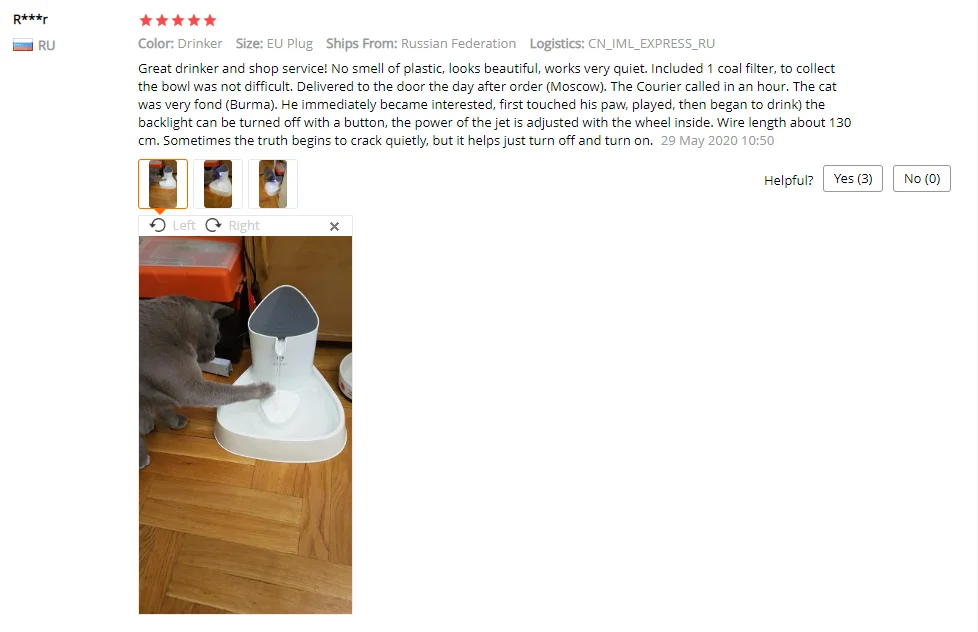Click the 'Left' rotate label

184,225
